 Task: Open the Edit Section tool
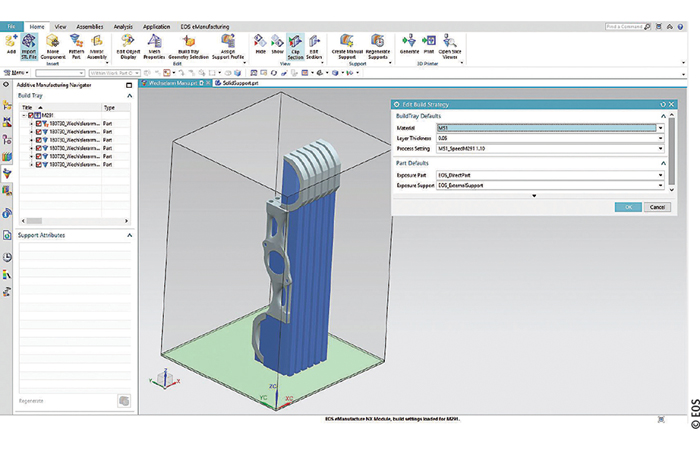(x=314, y=46)
